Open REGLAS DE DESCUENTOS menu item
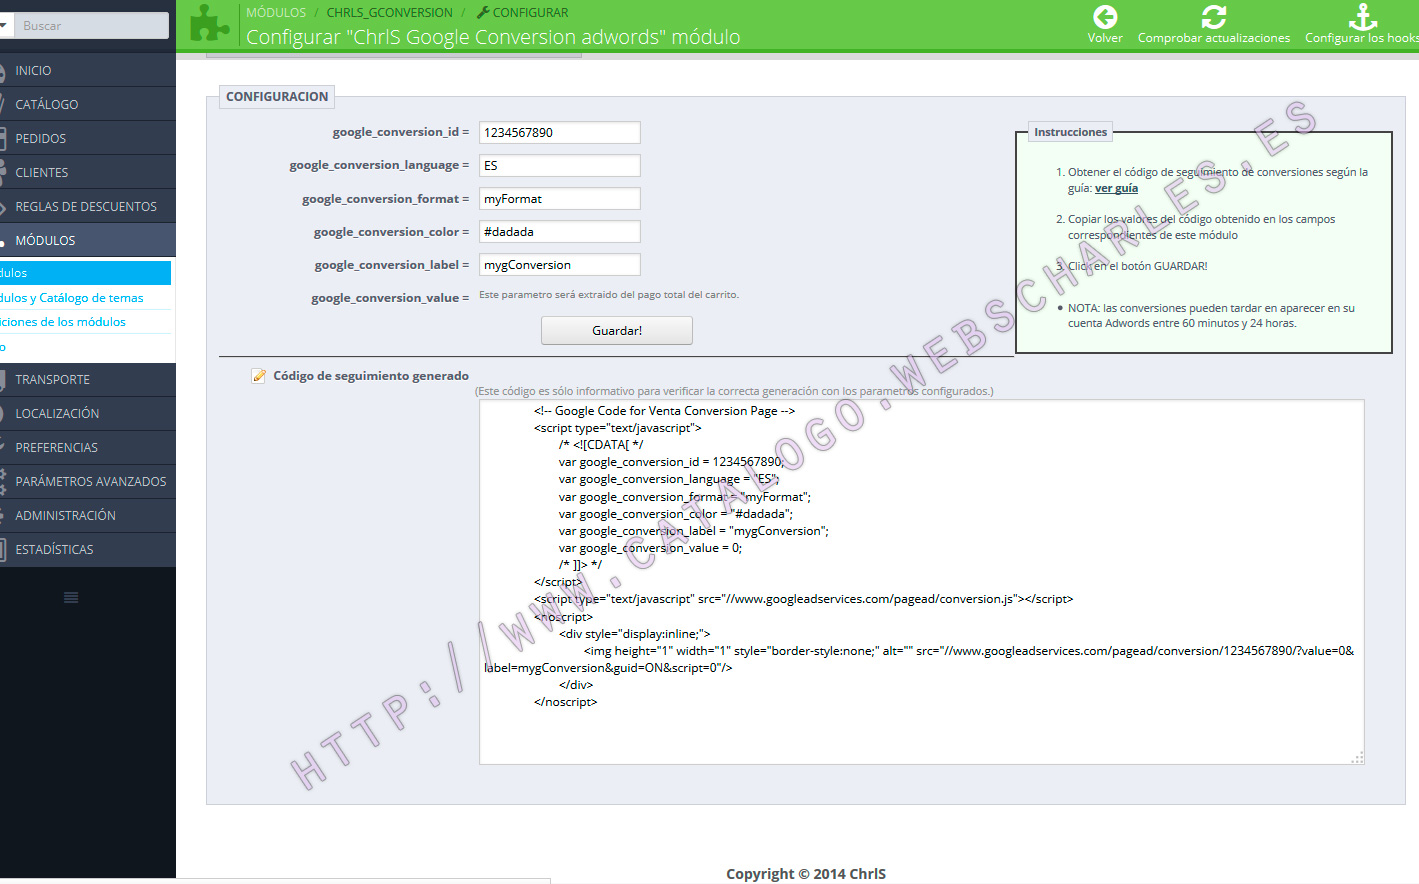The width and height of the screenshot is (1419, 884). [x=88, y=207]
